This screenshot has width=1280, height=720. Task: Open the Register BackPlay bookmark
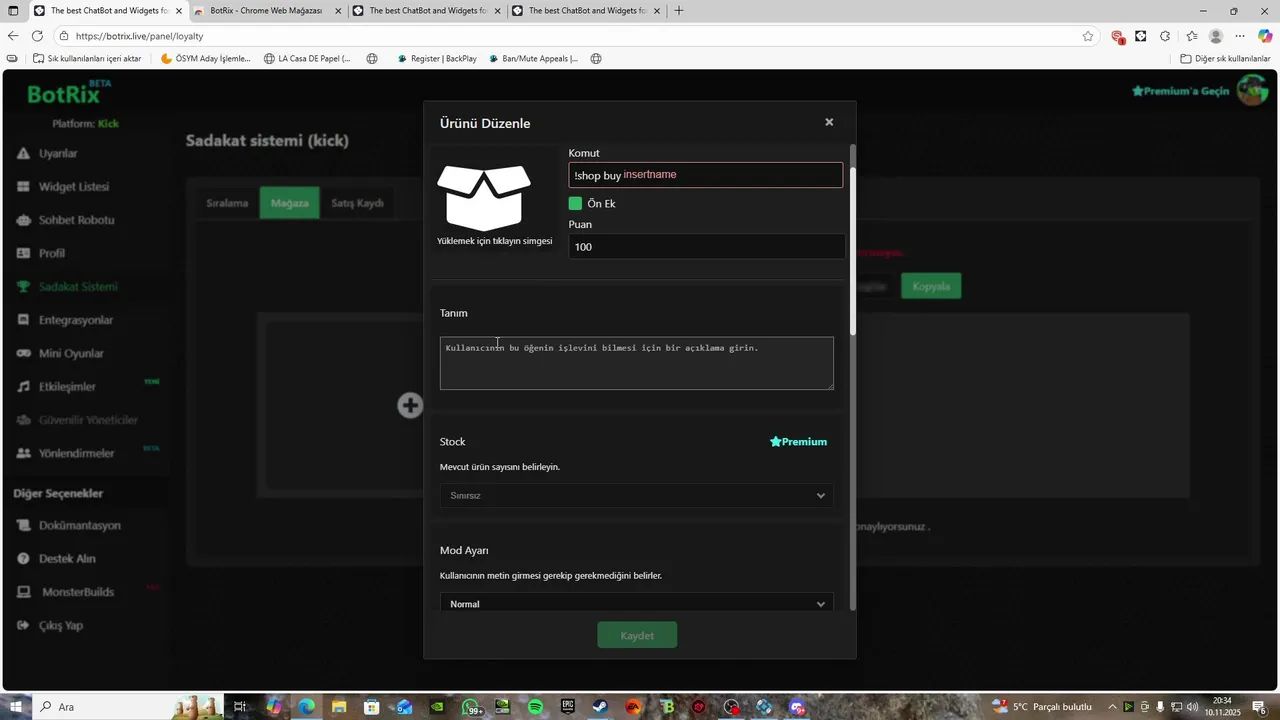(x=437, y=59)
